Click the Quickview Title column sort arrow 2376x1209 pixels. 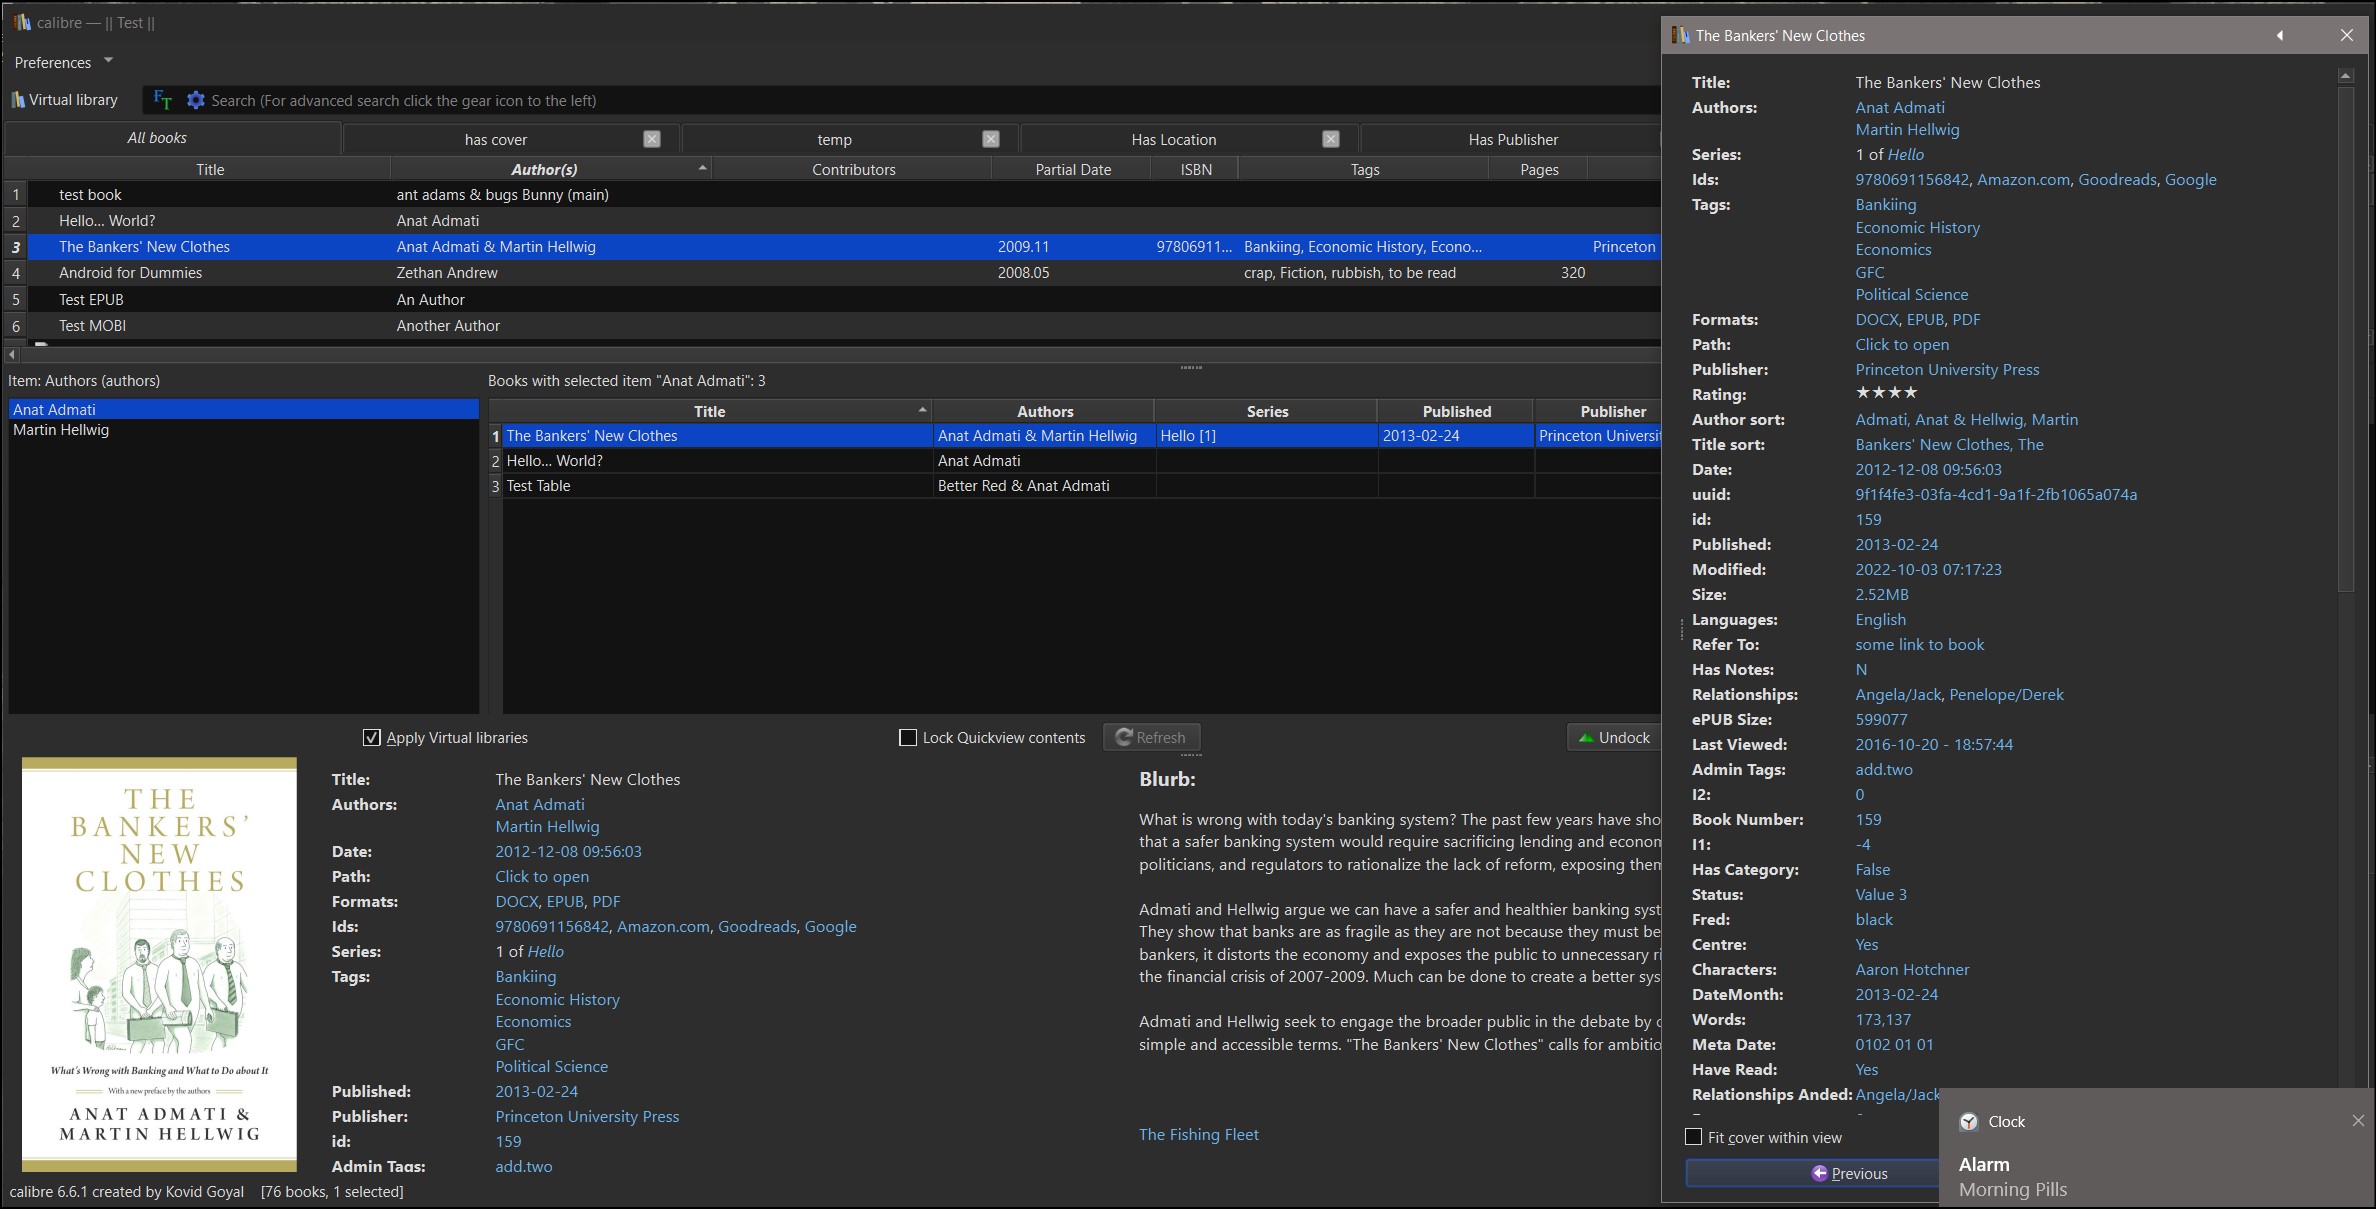click(922, 410)
